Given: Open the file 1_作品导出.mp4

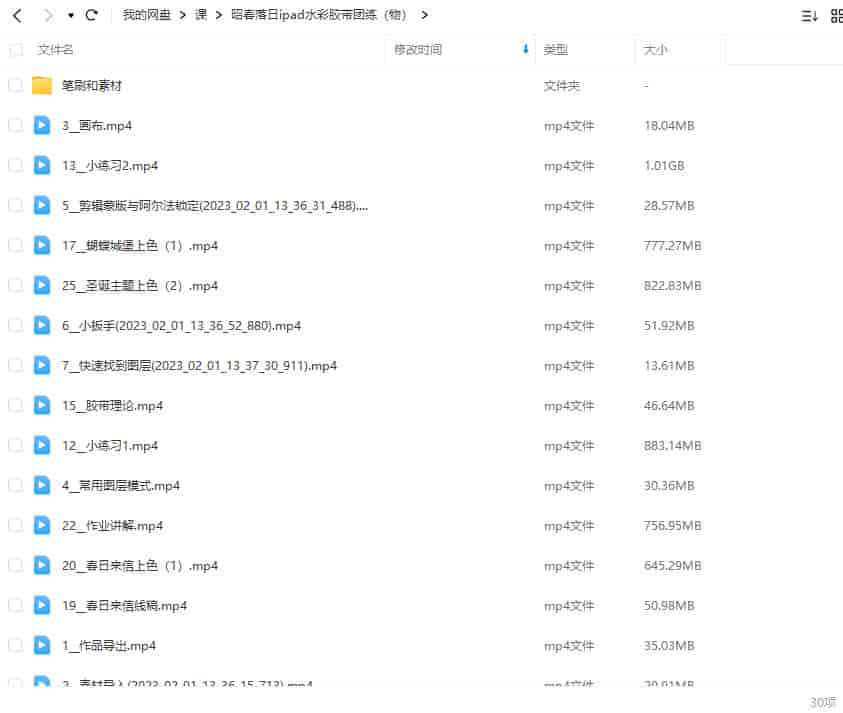Looking at the screenshot, I should pos(109,645).
